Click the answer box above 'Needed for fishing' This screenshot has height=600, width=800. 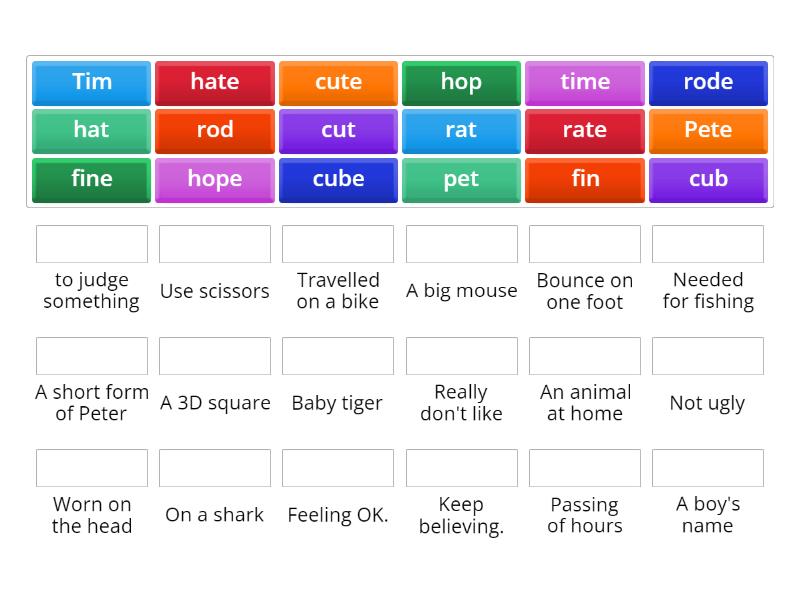click(x=708, y=243)
